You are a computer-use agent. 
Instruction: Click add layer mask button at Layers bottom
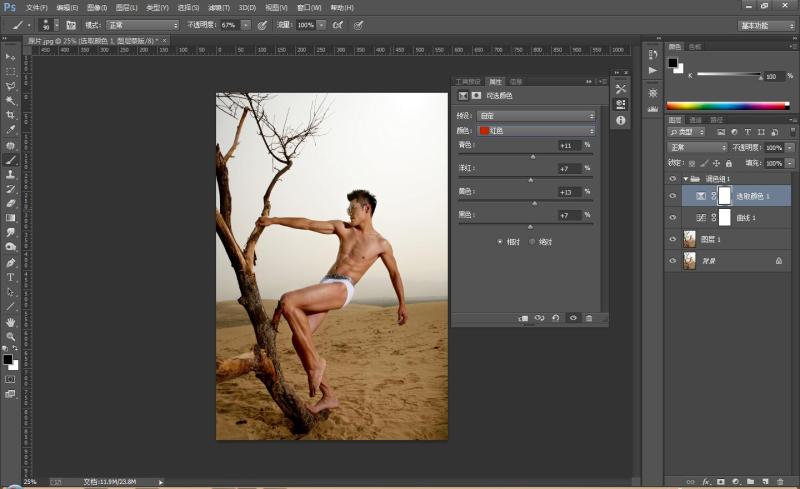click(x=720, y=481)
